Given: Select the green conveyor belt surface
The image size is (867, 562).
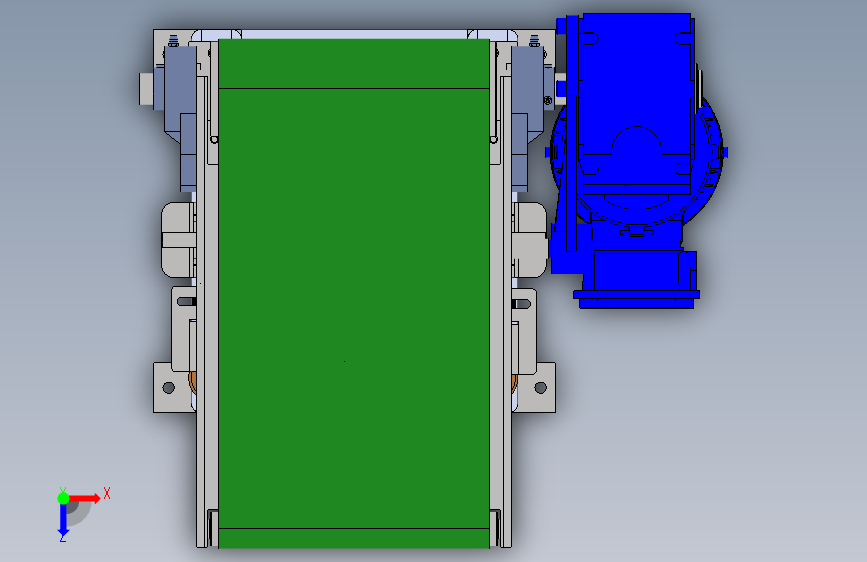Looking at the screenshot, I should click(354, 293).
